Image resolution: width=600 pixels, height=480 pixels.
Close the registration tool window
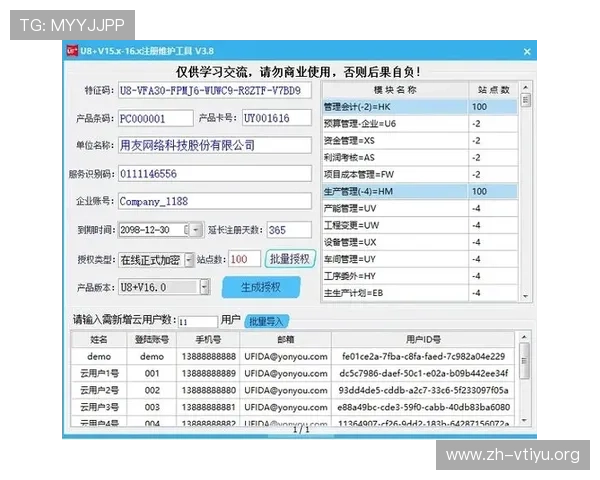click(x=527, y=51)
